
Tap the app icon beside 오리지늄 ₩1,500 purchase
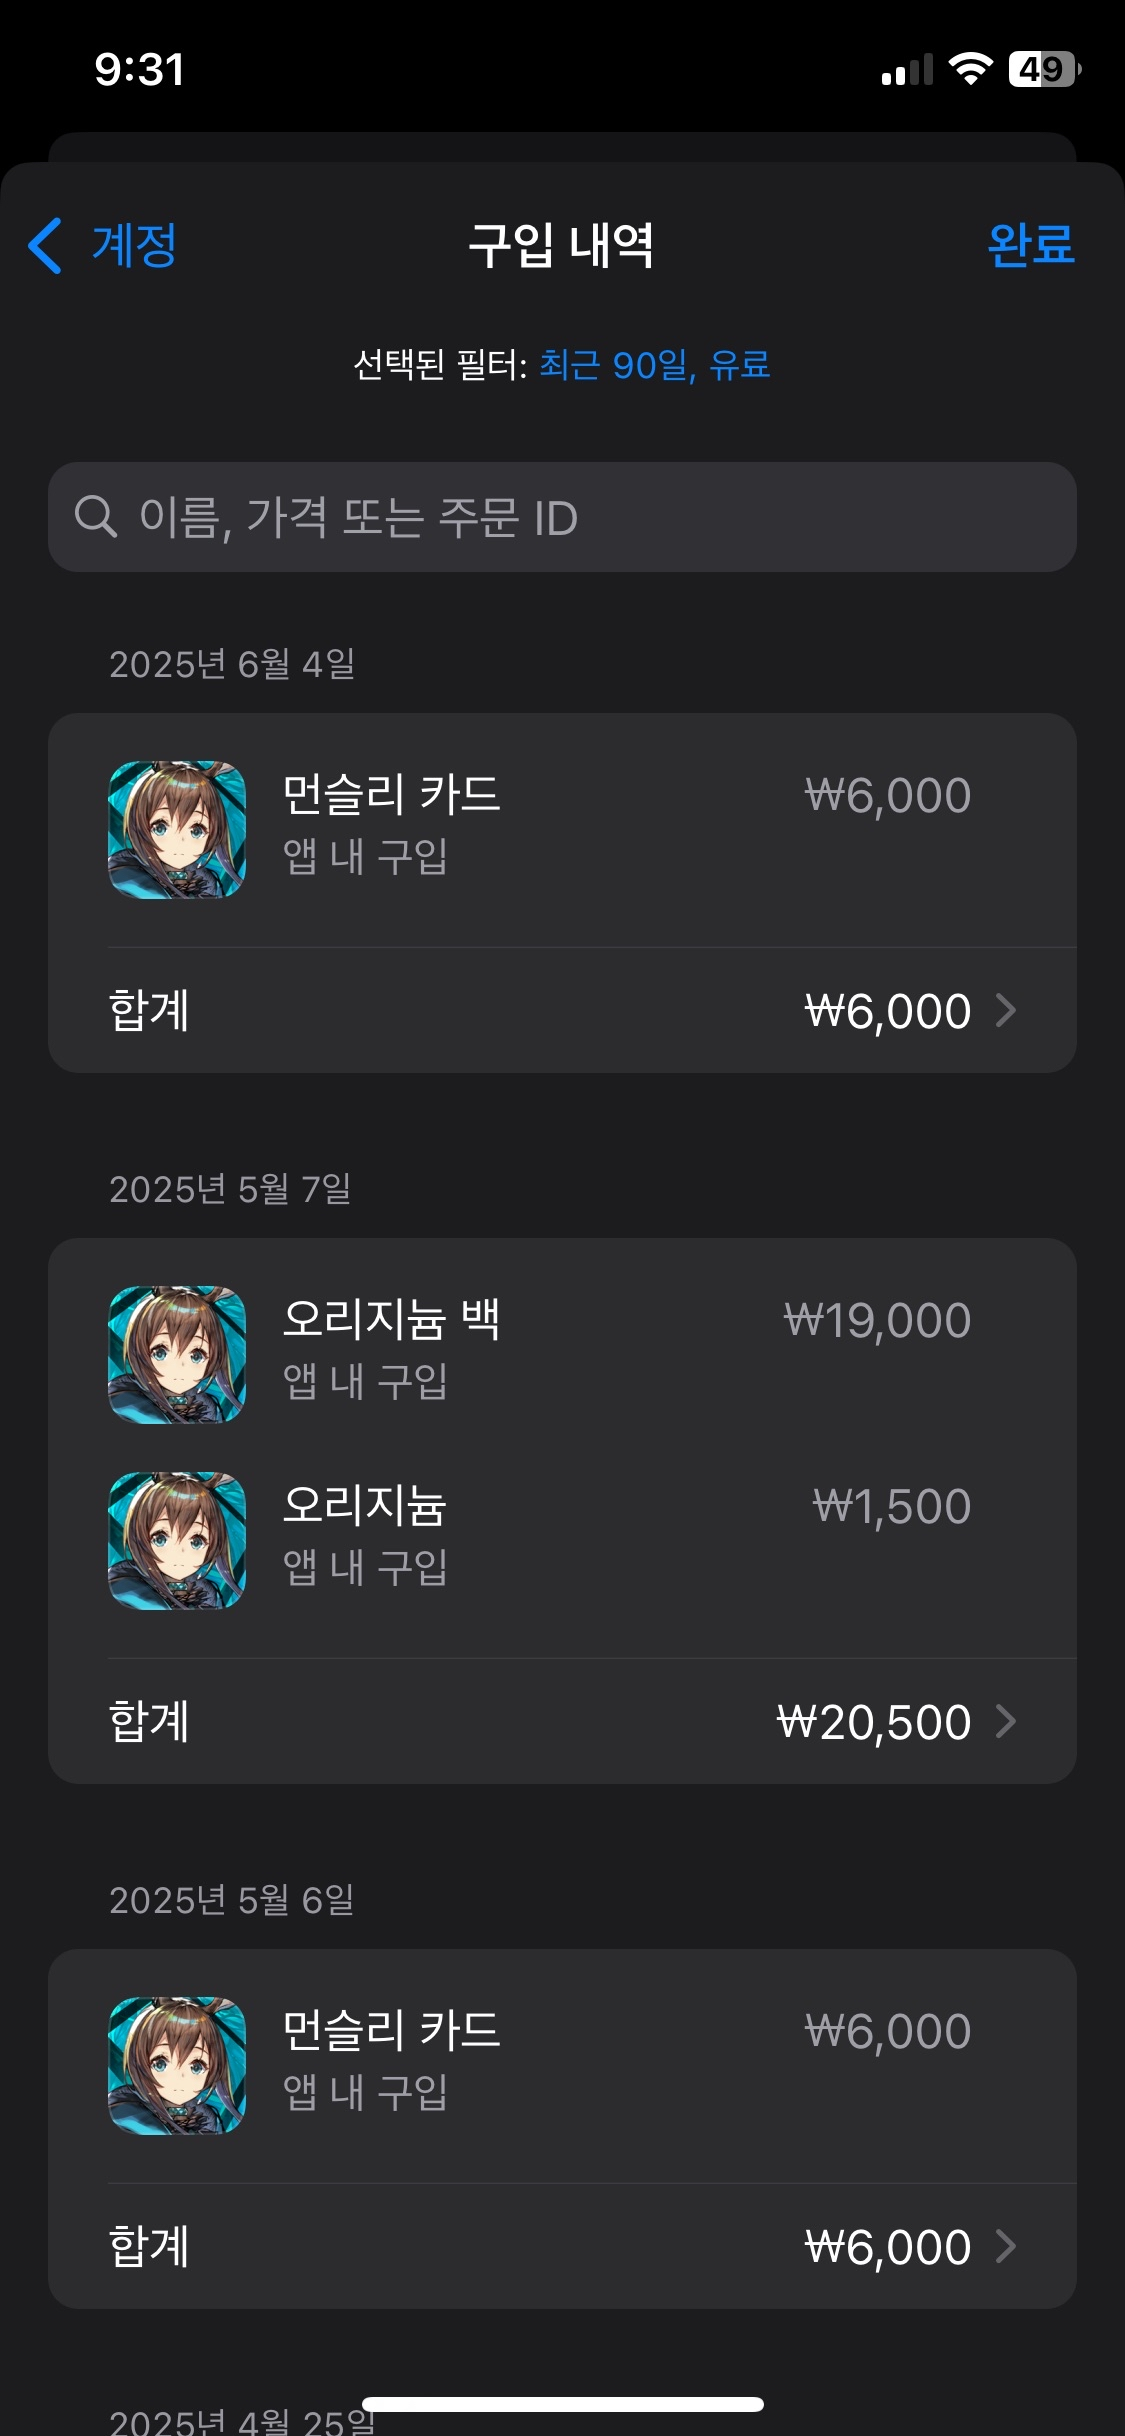177,1540
